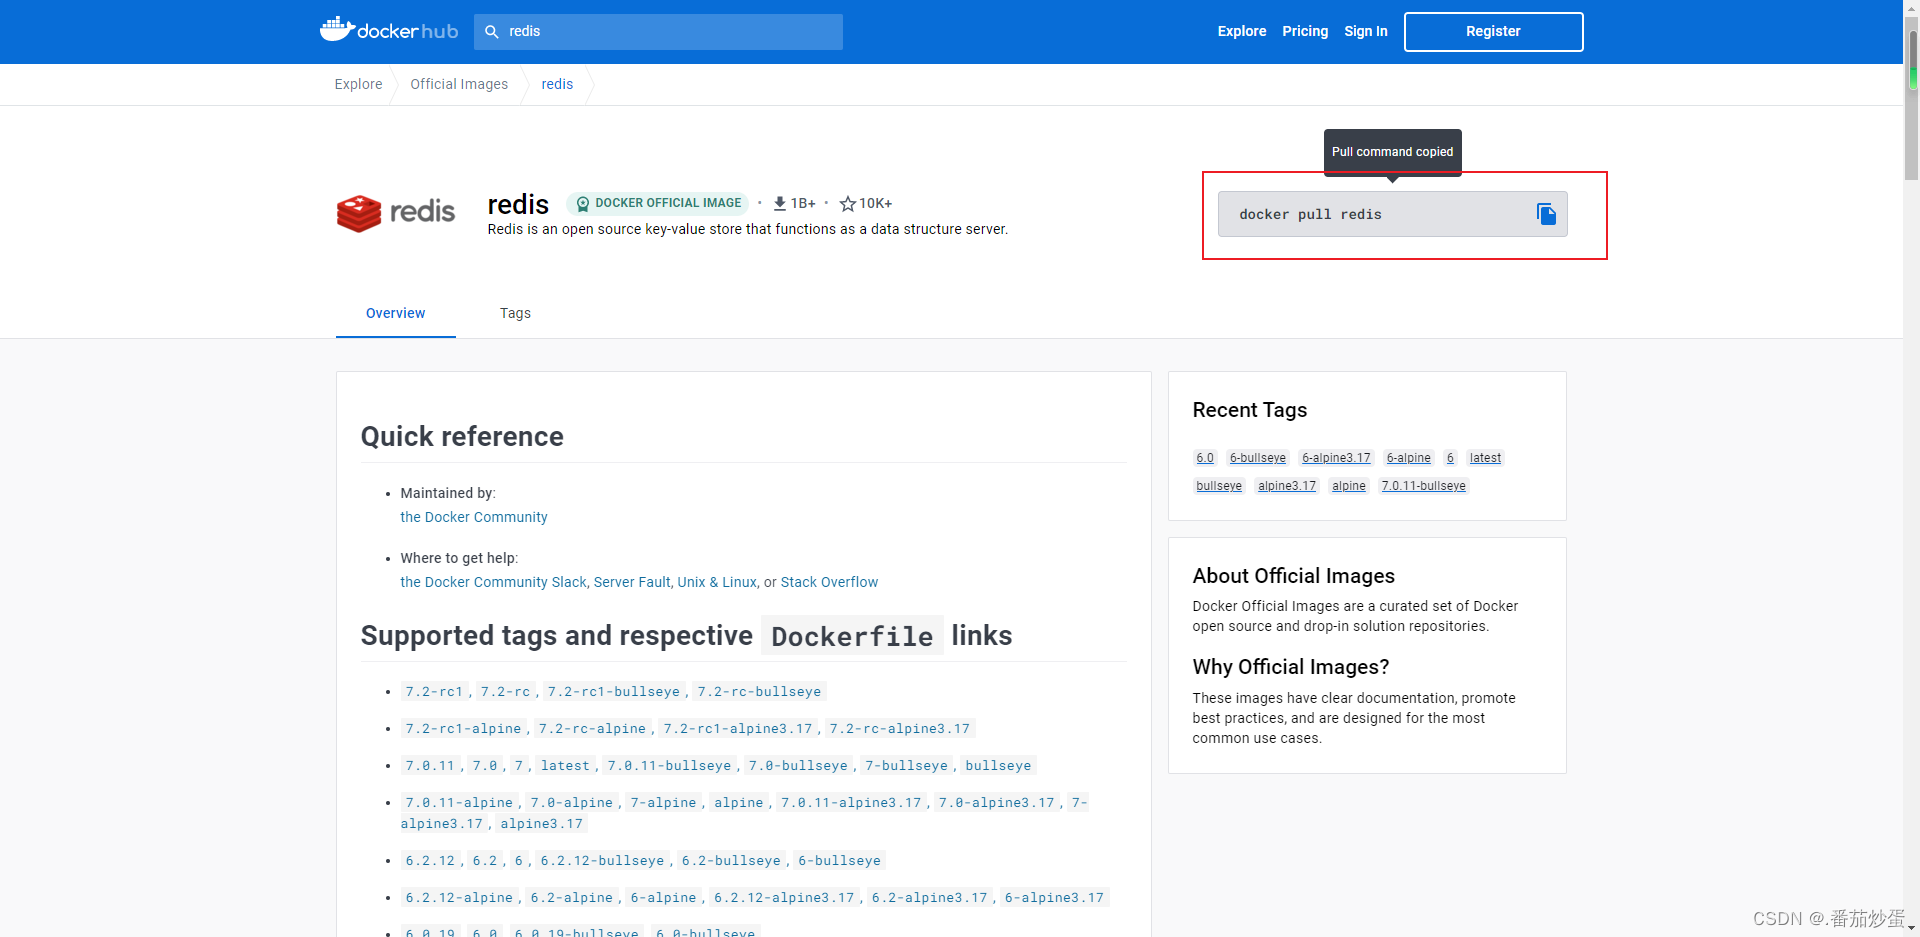Select recent tag 6-bullseye
Image resolution: width=1920 pixels, height=937 pixels.
1258,458
